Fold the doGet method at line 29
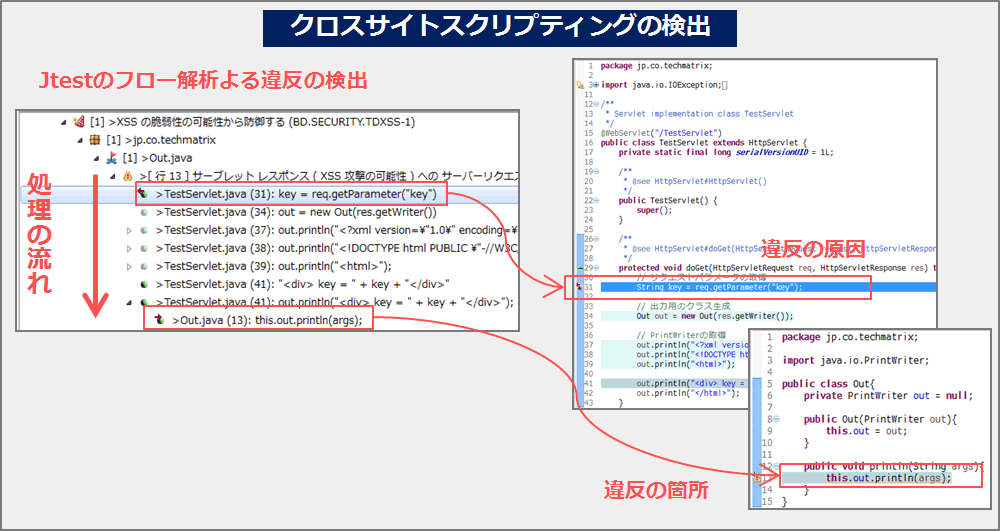This screenshot has width=1000, height=531. pos(596,267)
